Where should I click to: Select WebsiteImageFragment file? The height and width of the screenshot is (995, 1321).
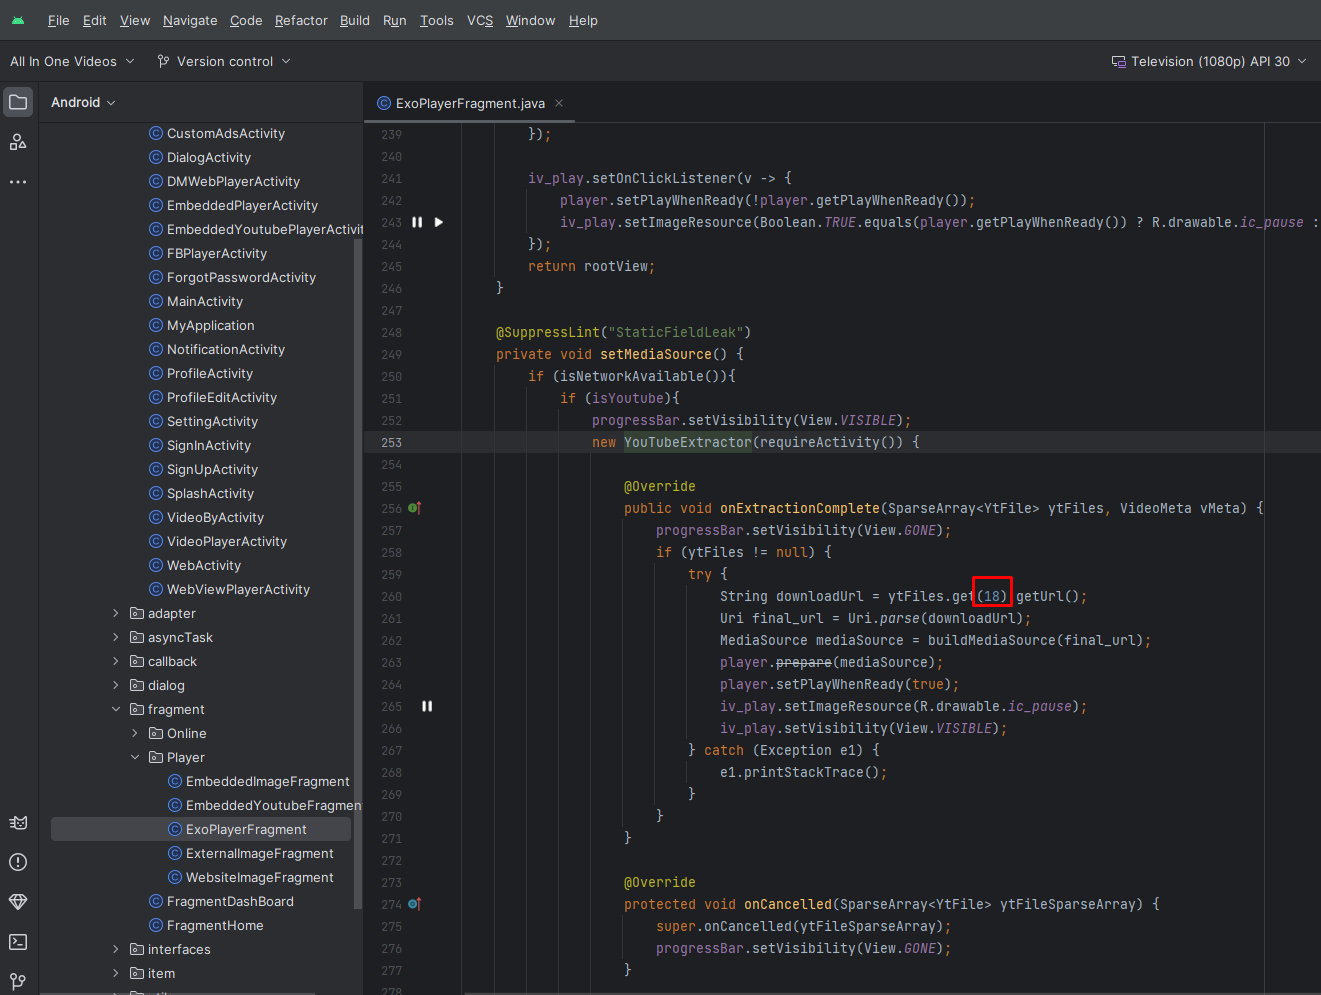pyautogui.click(x=259, y=877)
